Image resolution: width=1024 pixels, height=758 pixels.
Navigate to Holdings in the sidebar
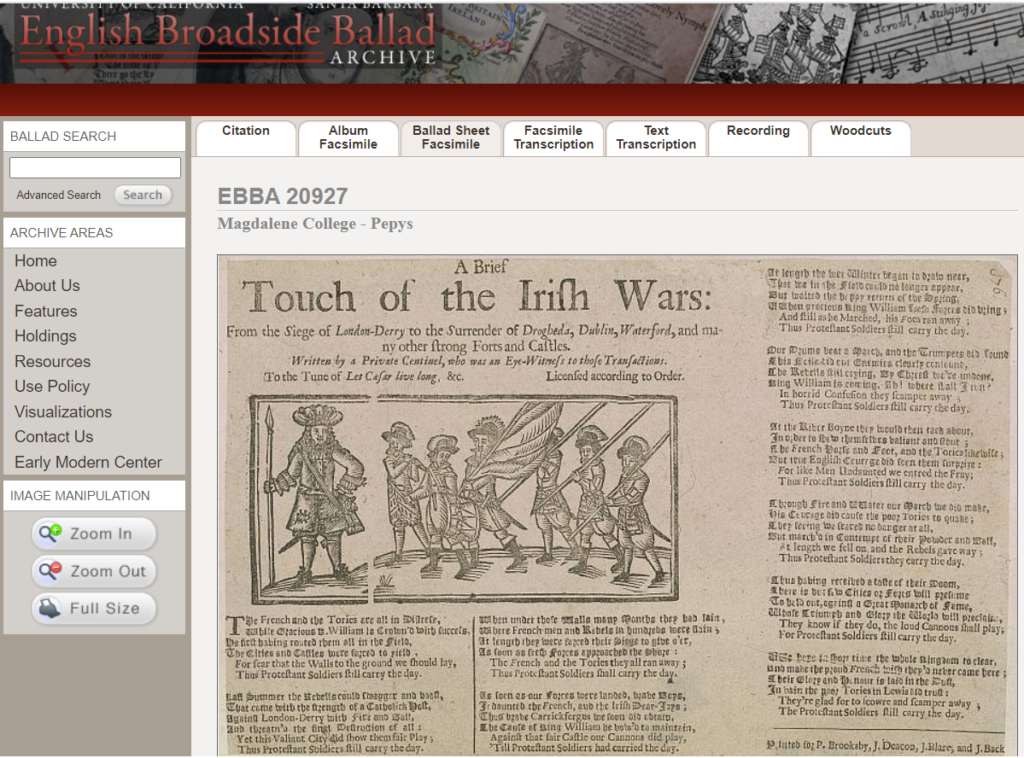pos(45,336)
